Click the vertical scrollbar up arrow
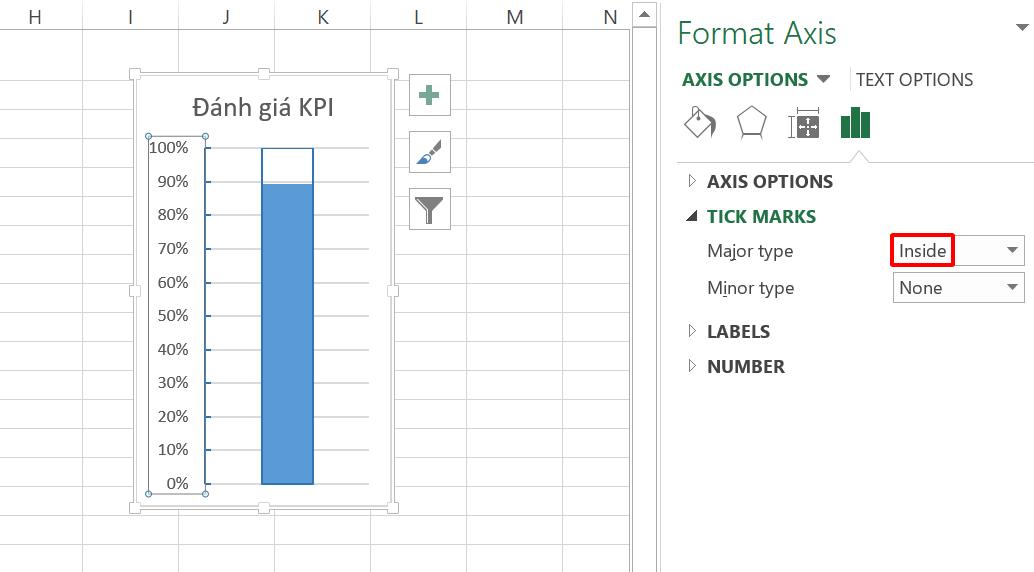Screen dimensions: 1034x572 coord(644,15)
